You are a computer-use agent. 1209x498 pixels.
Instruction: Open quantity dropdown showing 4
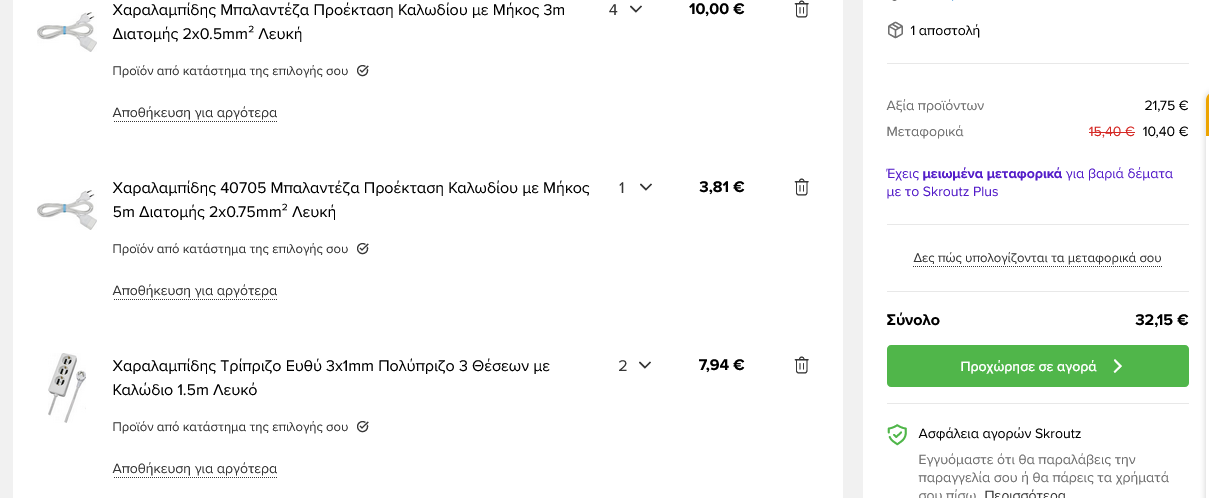[x=625, y=9]
